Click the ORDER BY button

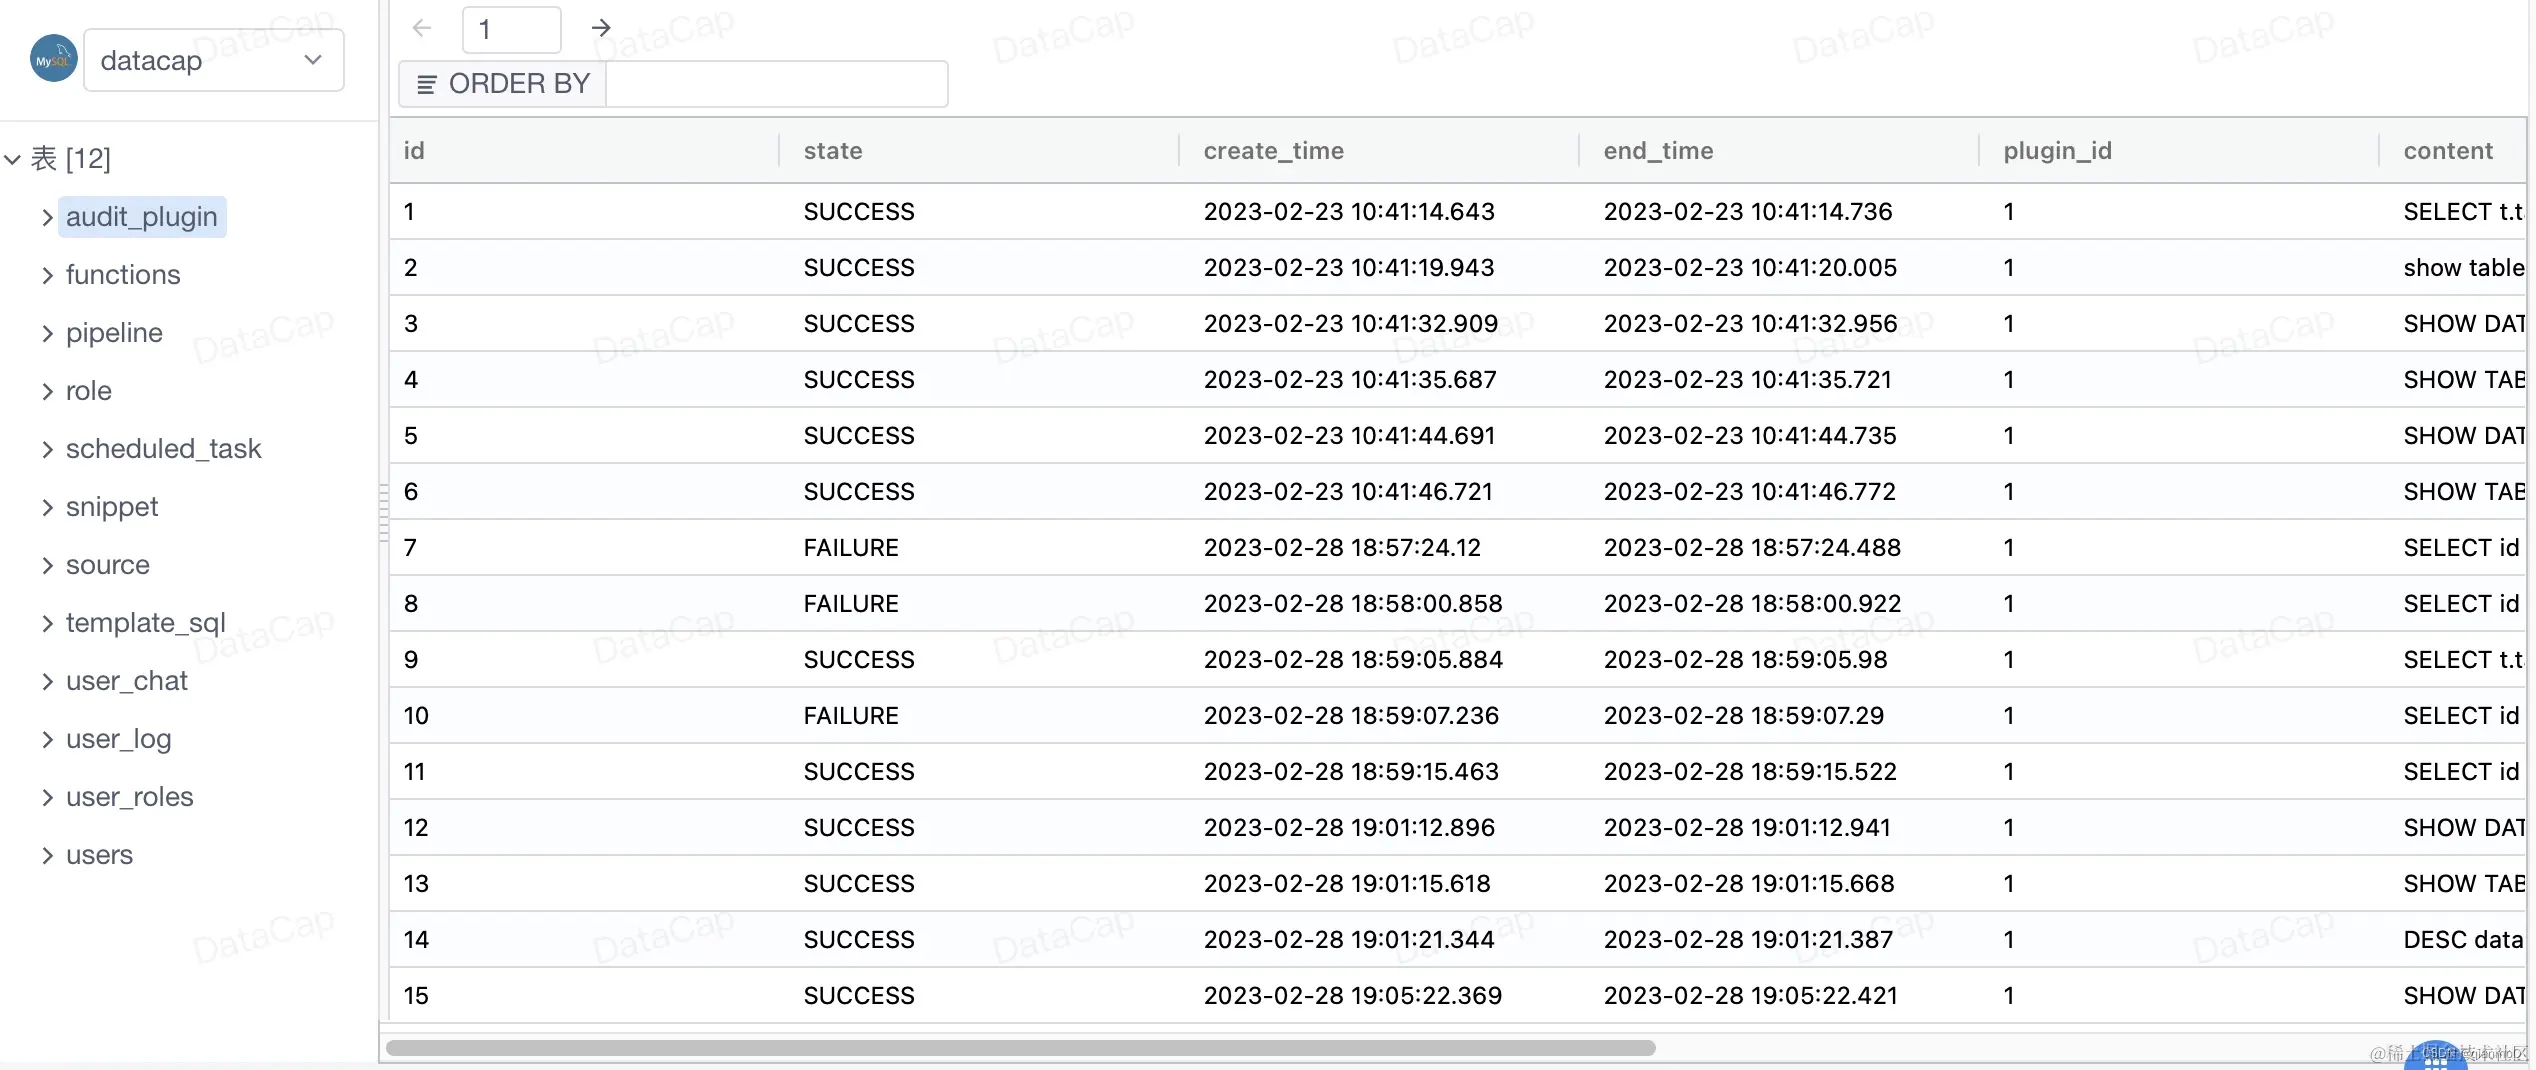(503, 84)
